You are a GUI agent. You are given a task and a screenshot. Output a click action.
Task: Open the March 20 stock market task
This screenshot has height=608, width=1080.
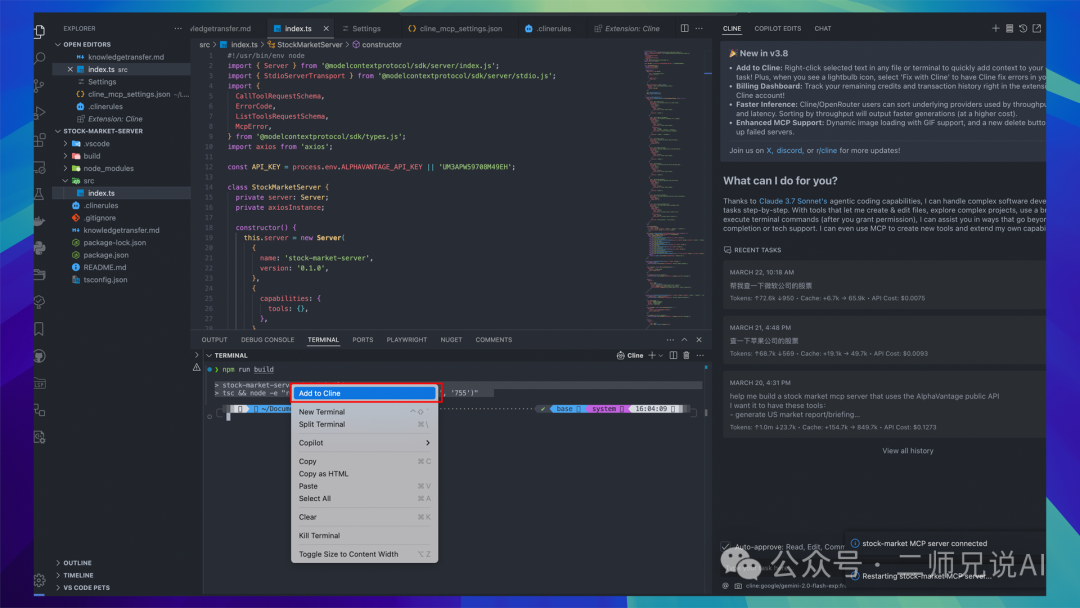[884, 406]
